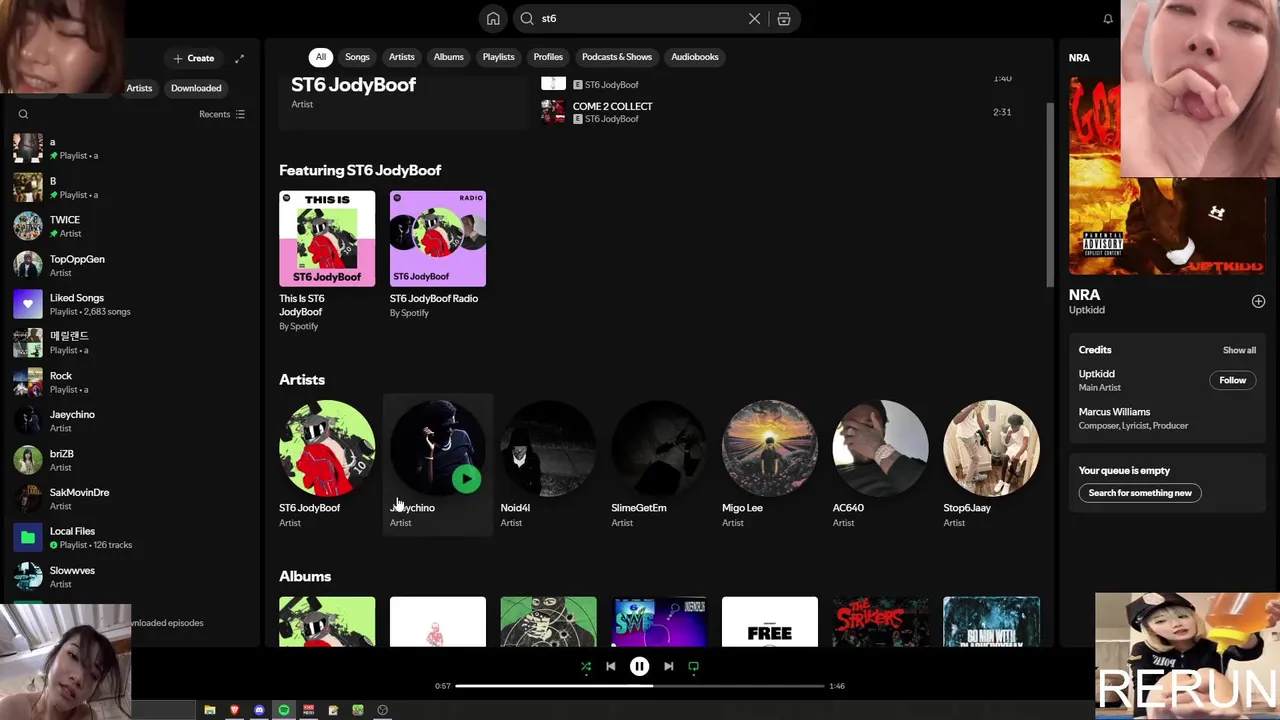Select the Podcasts & Shows filter chip

[617, 57]
